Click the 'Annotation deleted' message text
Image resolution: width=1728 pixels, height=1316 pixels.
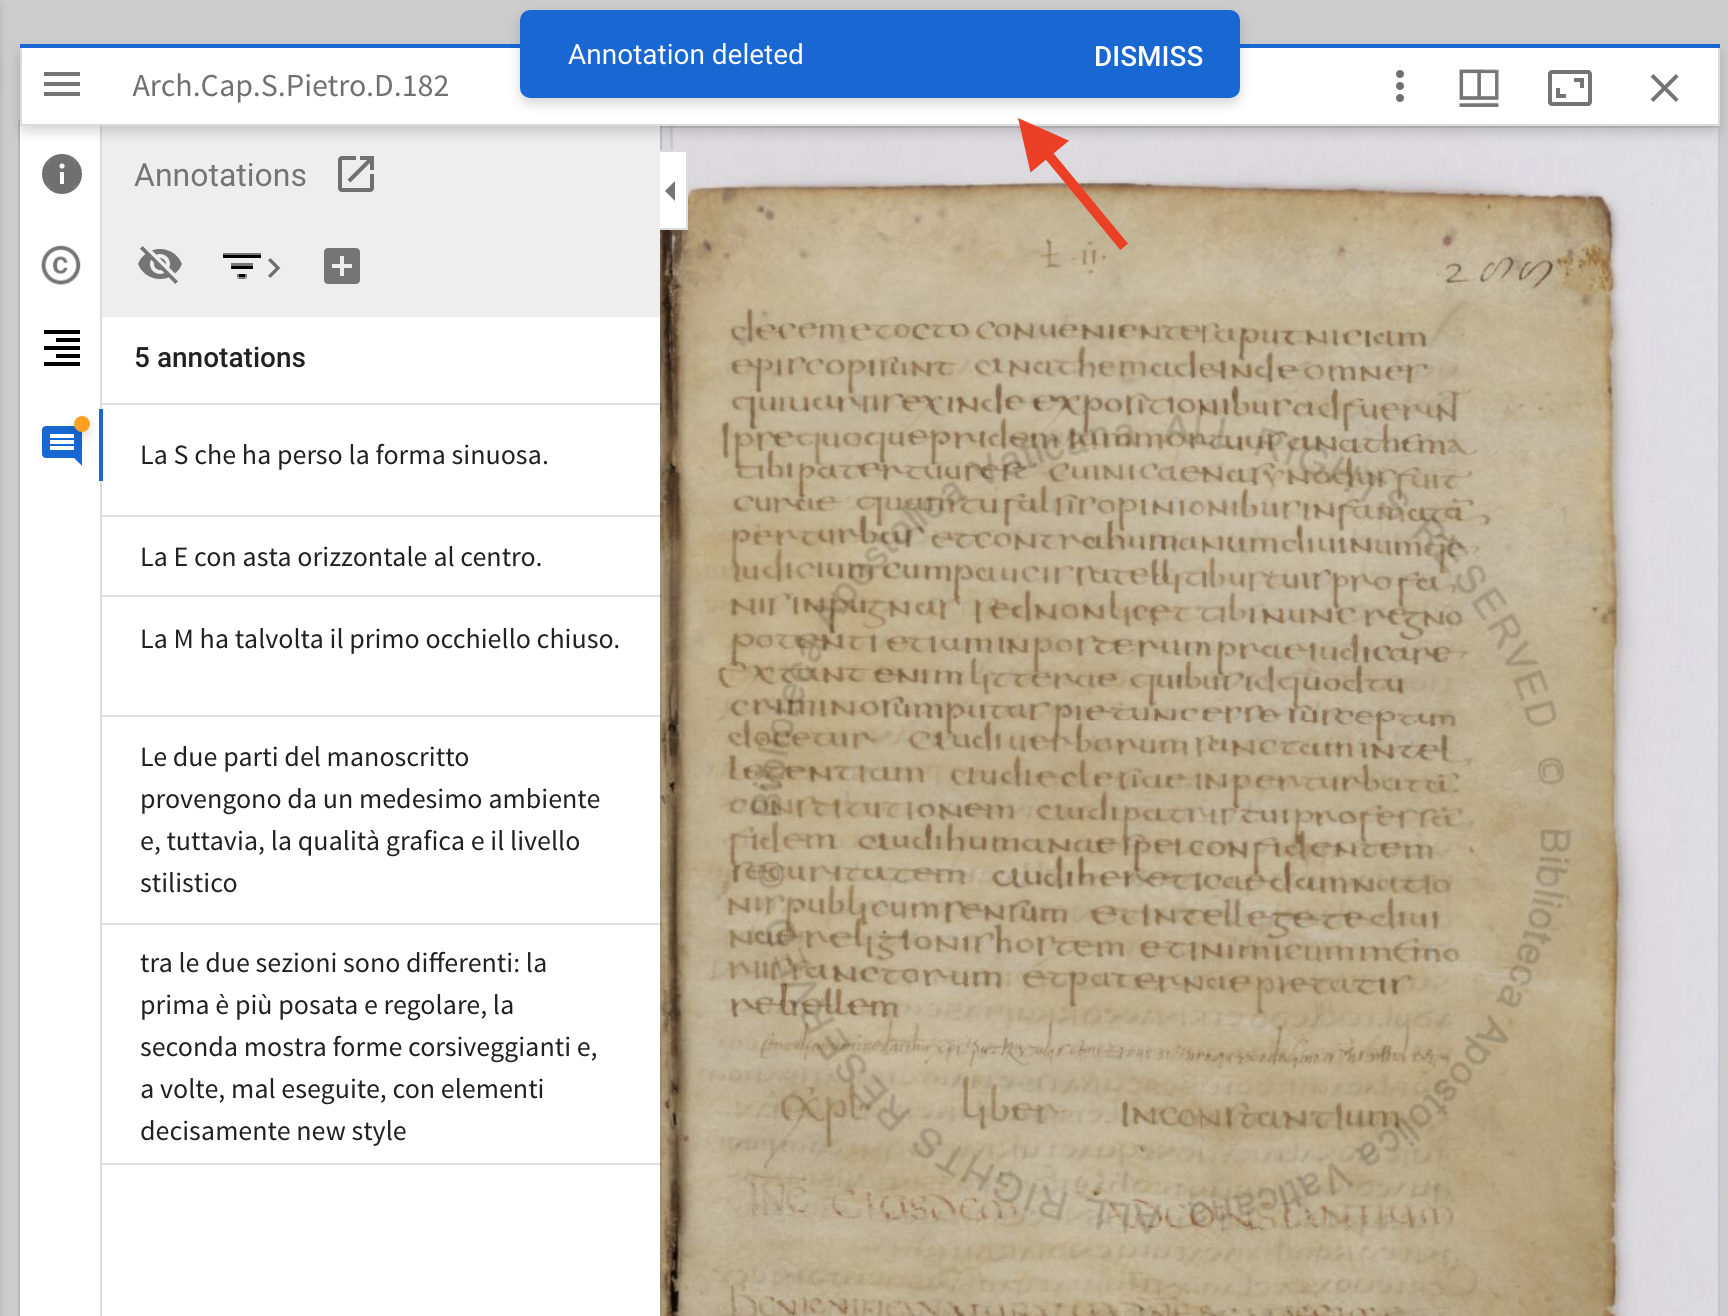[x=686, y=55]
